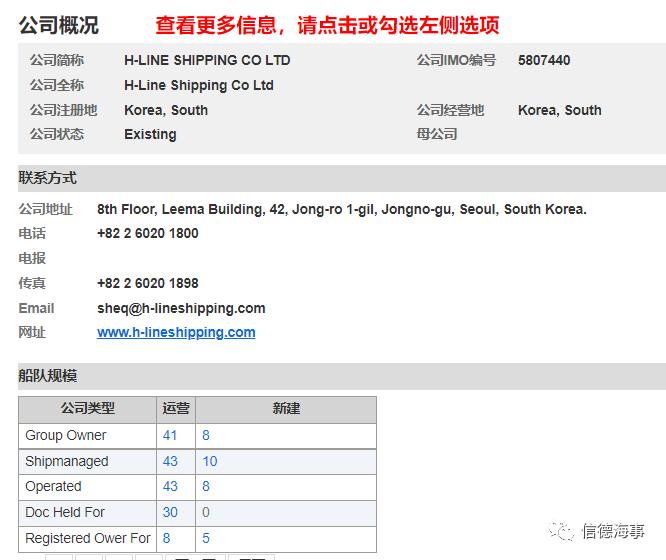Select the Doc Held For newbuild value 0
The height and width of the screenshot is (560, 666).
pos(206,512)
